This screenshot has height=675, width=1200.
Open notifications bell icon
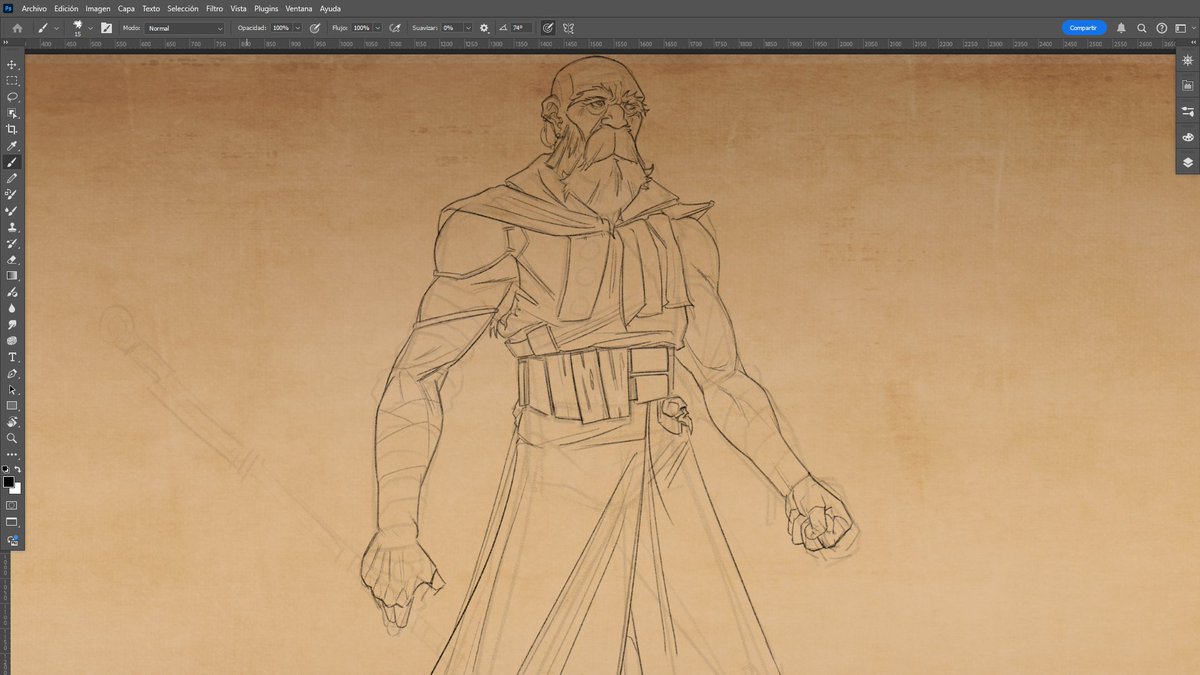(1121, 28)
